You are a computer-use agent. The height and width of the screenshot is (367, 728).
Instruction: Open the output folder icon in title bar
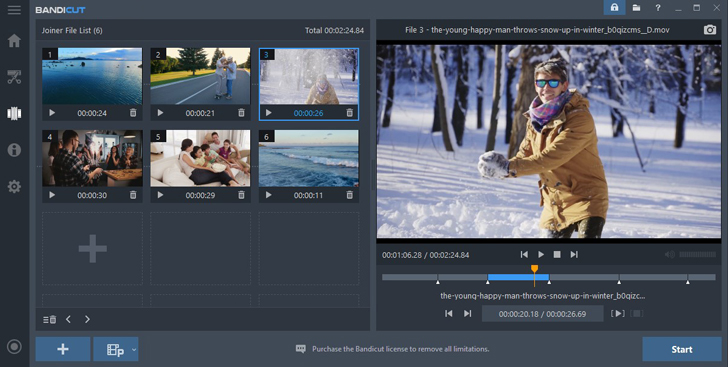(636, 8)
